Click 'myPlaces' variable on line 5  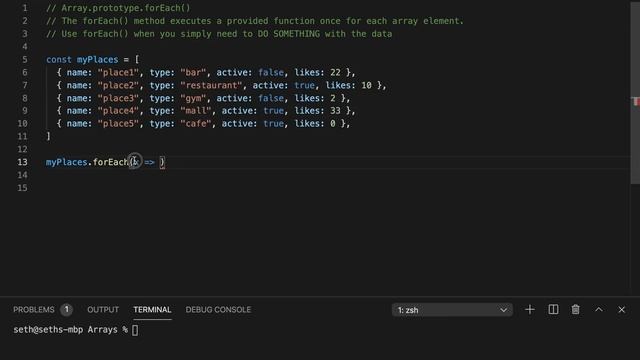click(98, 60)
